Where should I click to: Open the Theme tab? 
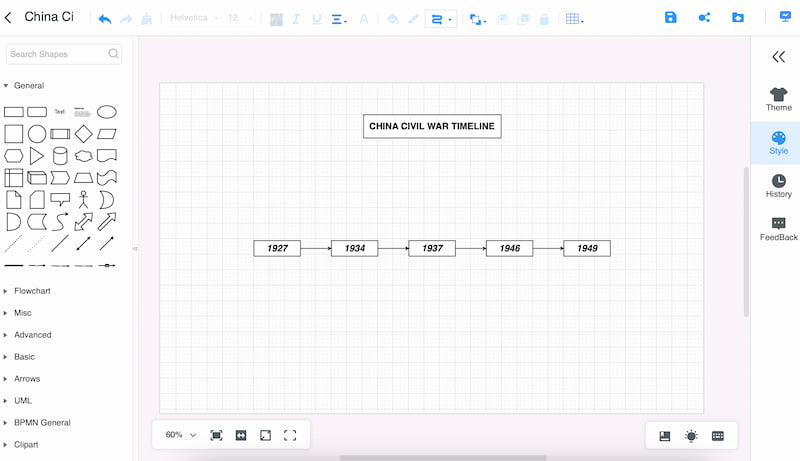[779, 99]
